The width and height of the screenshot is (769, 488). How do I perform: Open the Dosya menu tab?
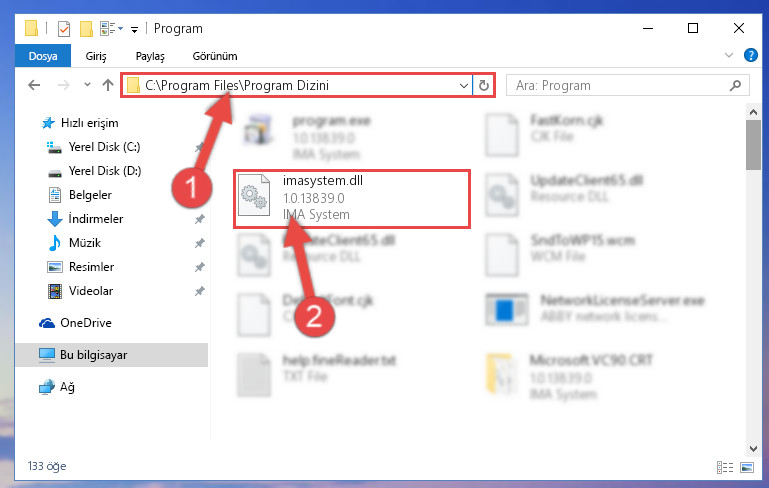(43, 56)
